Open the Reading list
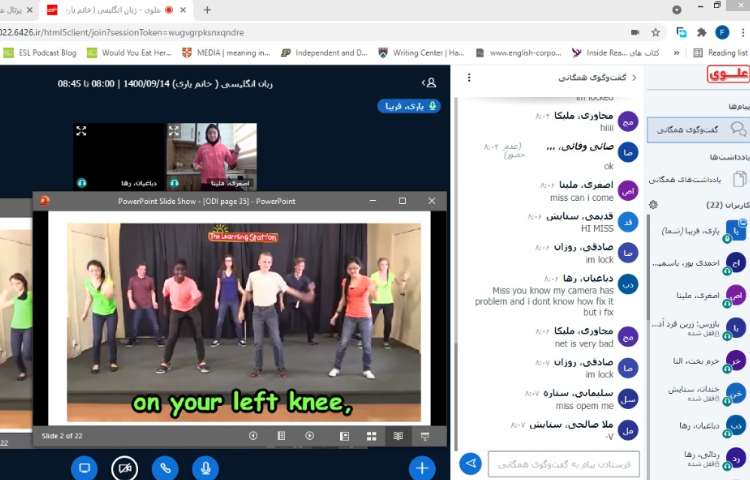The width and height of the screenshot is (750, 480). coord(720,53)
